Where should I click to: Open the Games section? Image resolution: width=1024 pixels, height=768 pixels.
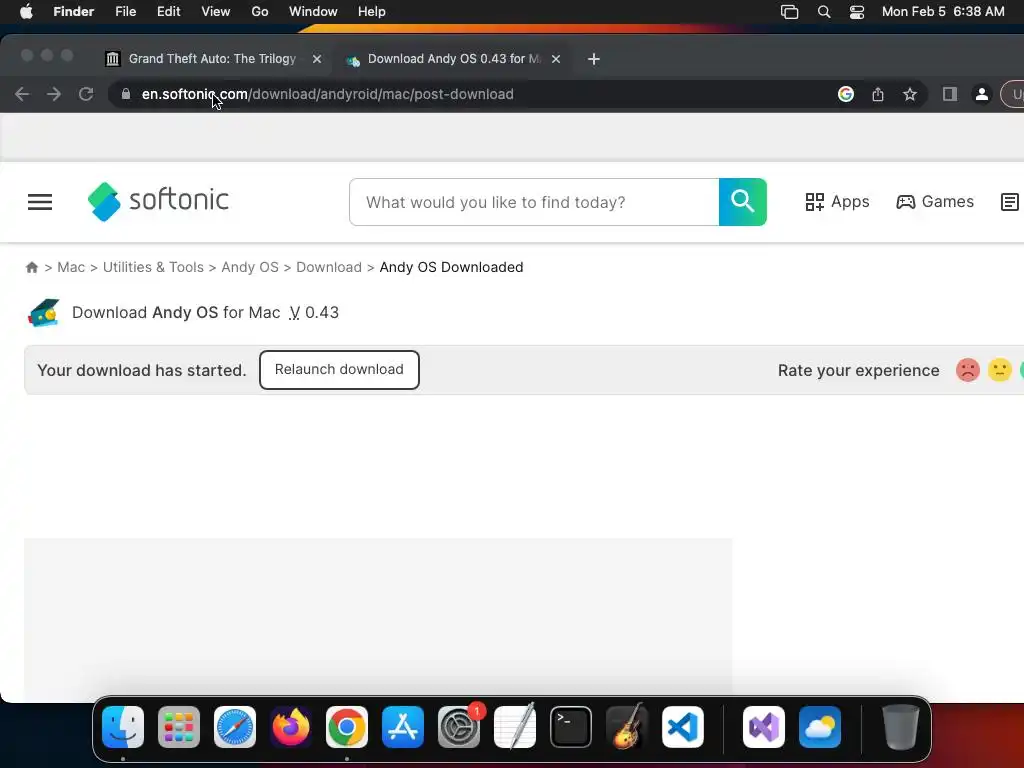tap(935, 202)
